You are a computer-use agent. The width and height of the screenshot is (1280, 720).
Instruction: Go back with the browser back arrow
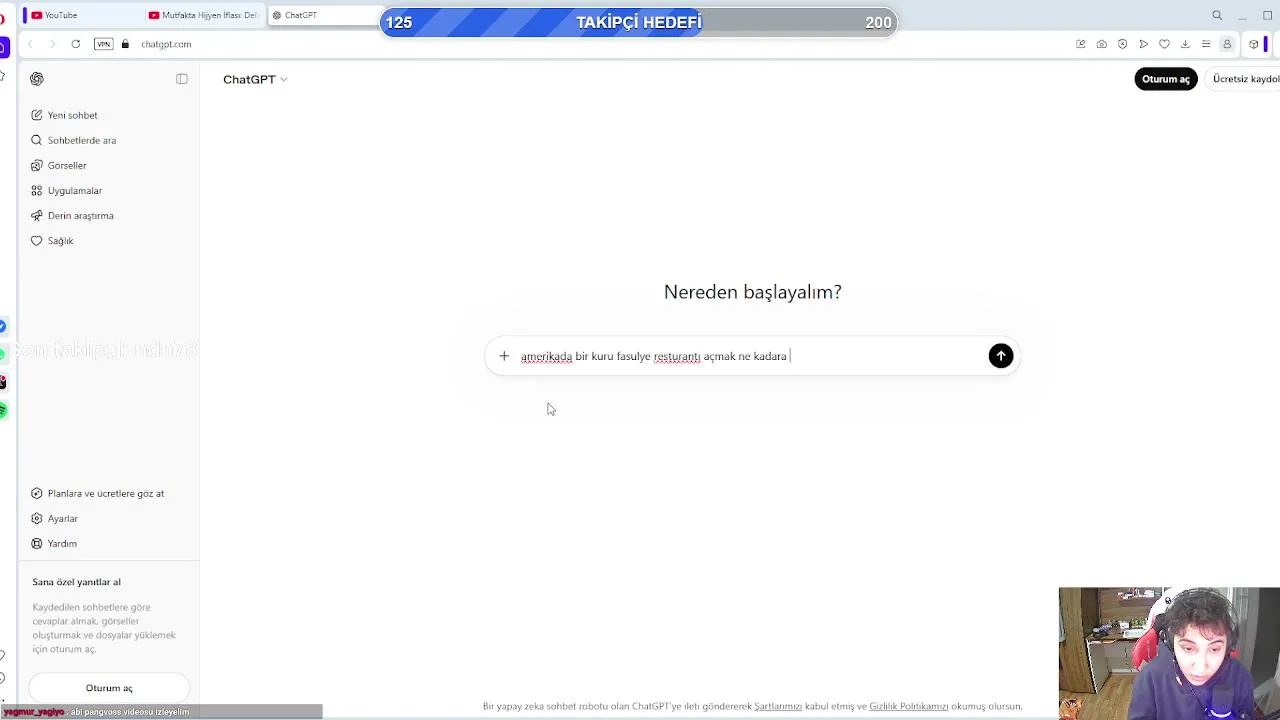[30, 44]
